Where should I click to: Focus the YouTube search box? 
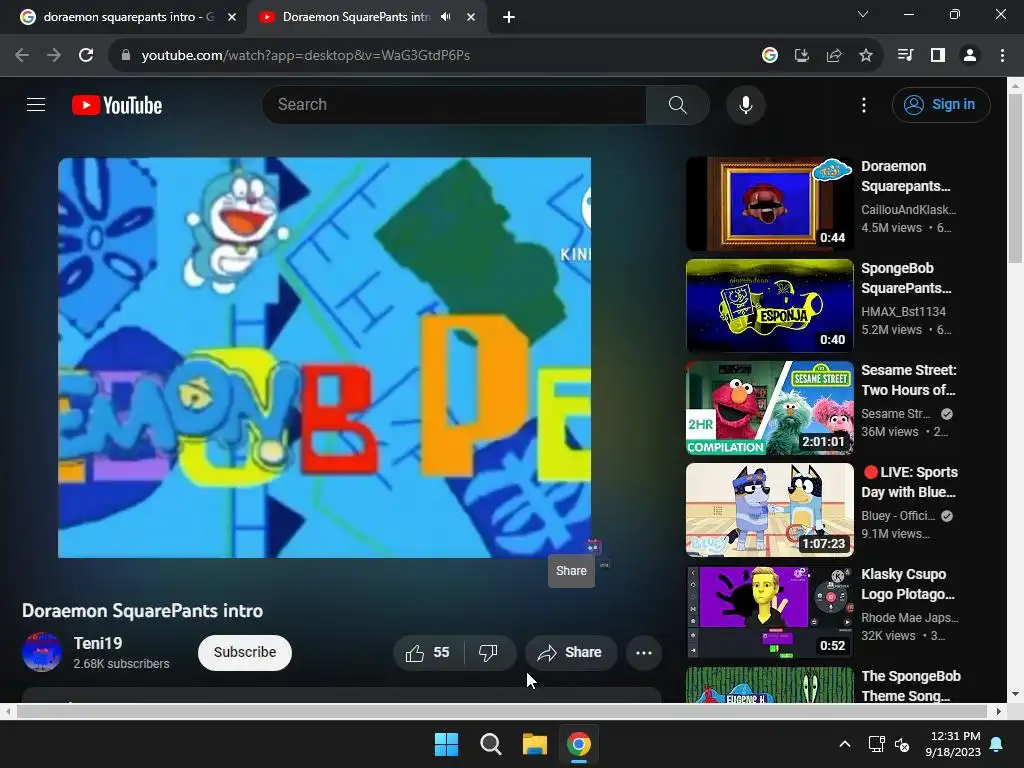click(x=455, y=104)
